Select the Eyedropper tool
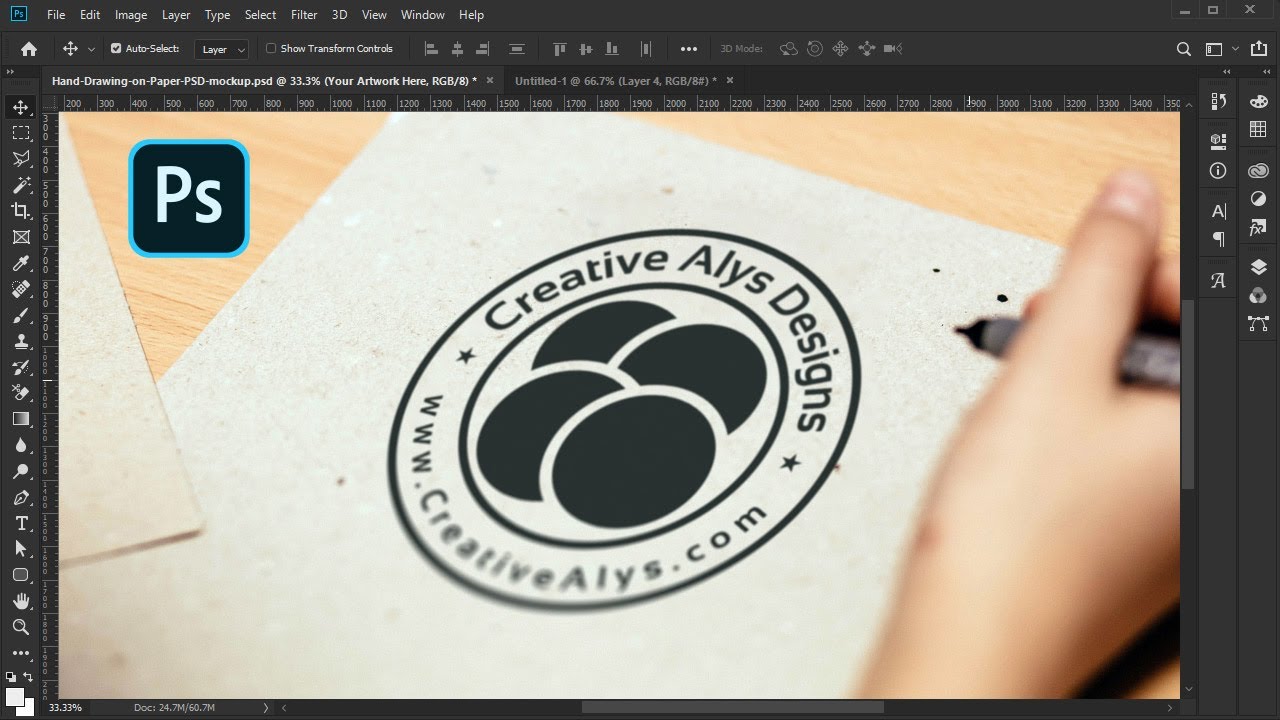 click(20, 263)
